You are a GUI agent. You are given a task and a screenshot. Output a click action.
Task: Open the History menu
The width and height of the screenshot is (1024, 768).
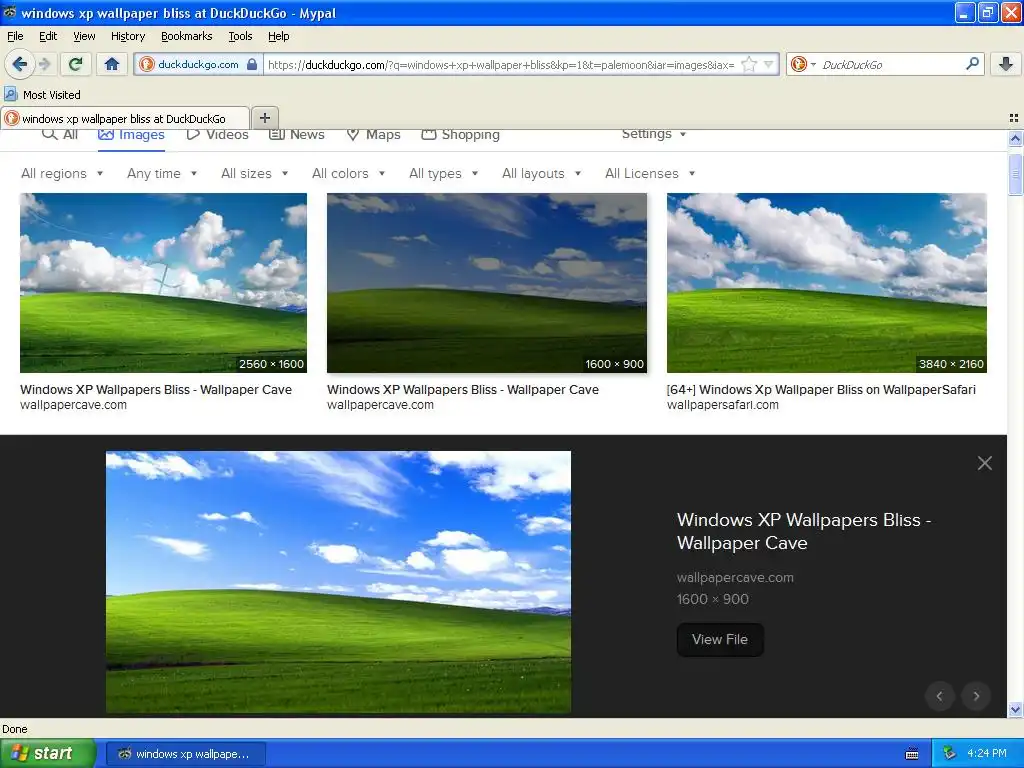coord(127,36)
